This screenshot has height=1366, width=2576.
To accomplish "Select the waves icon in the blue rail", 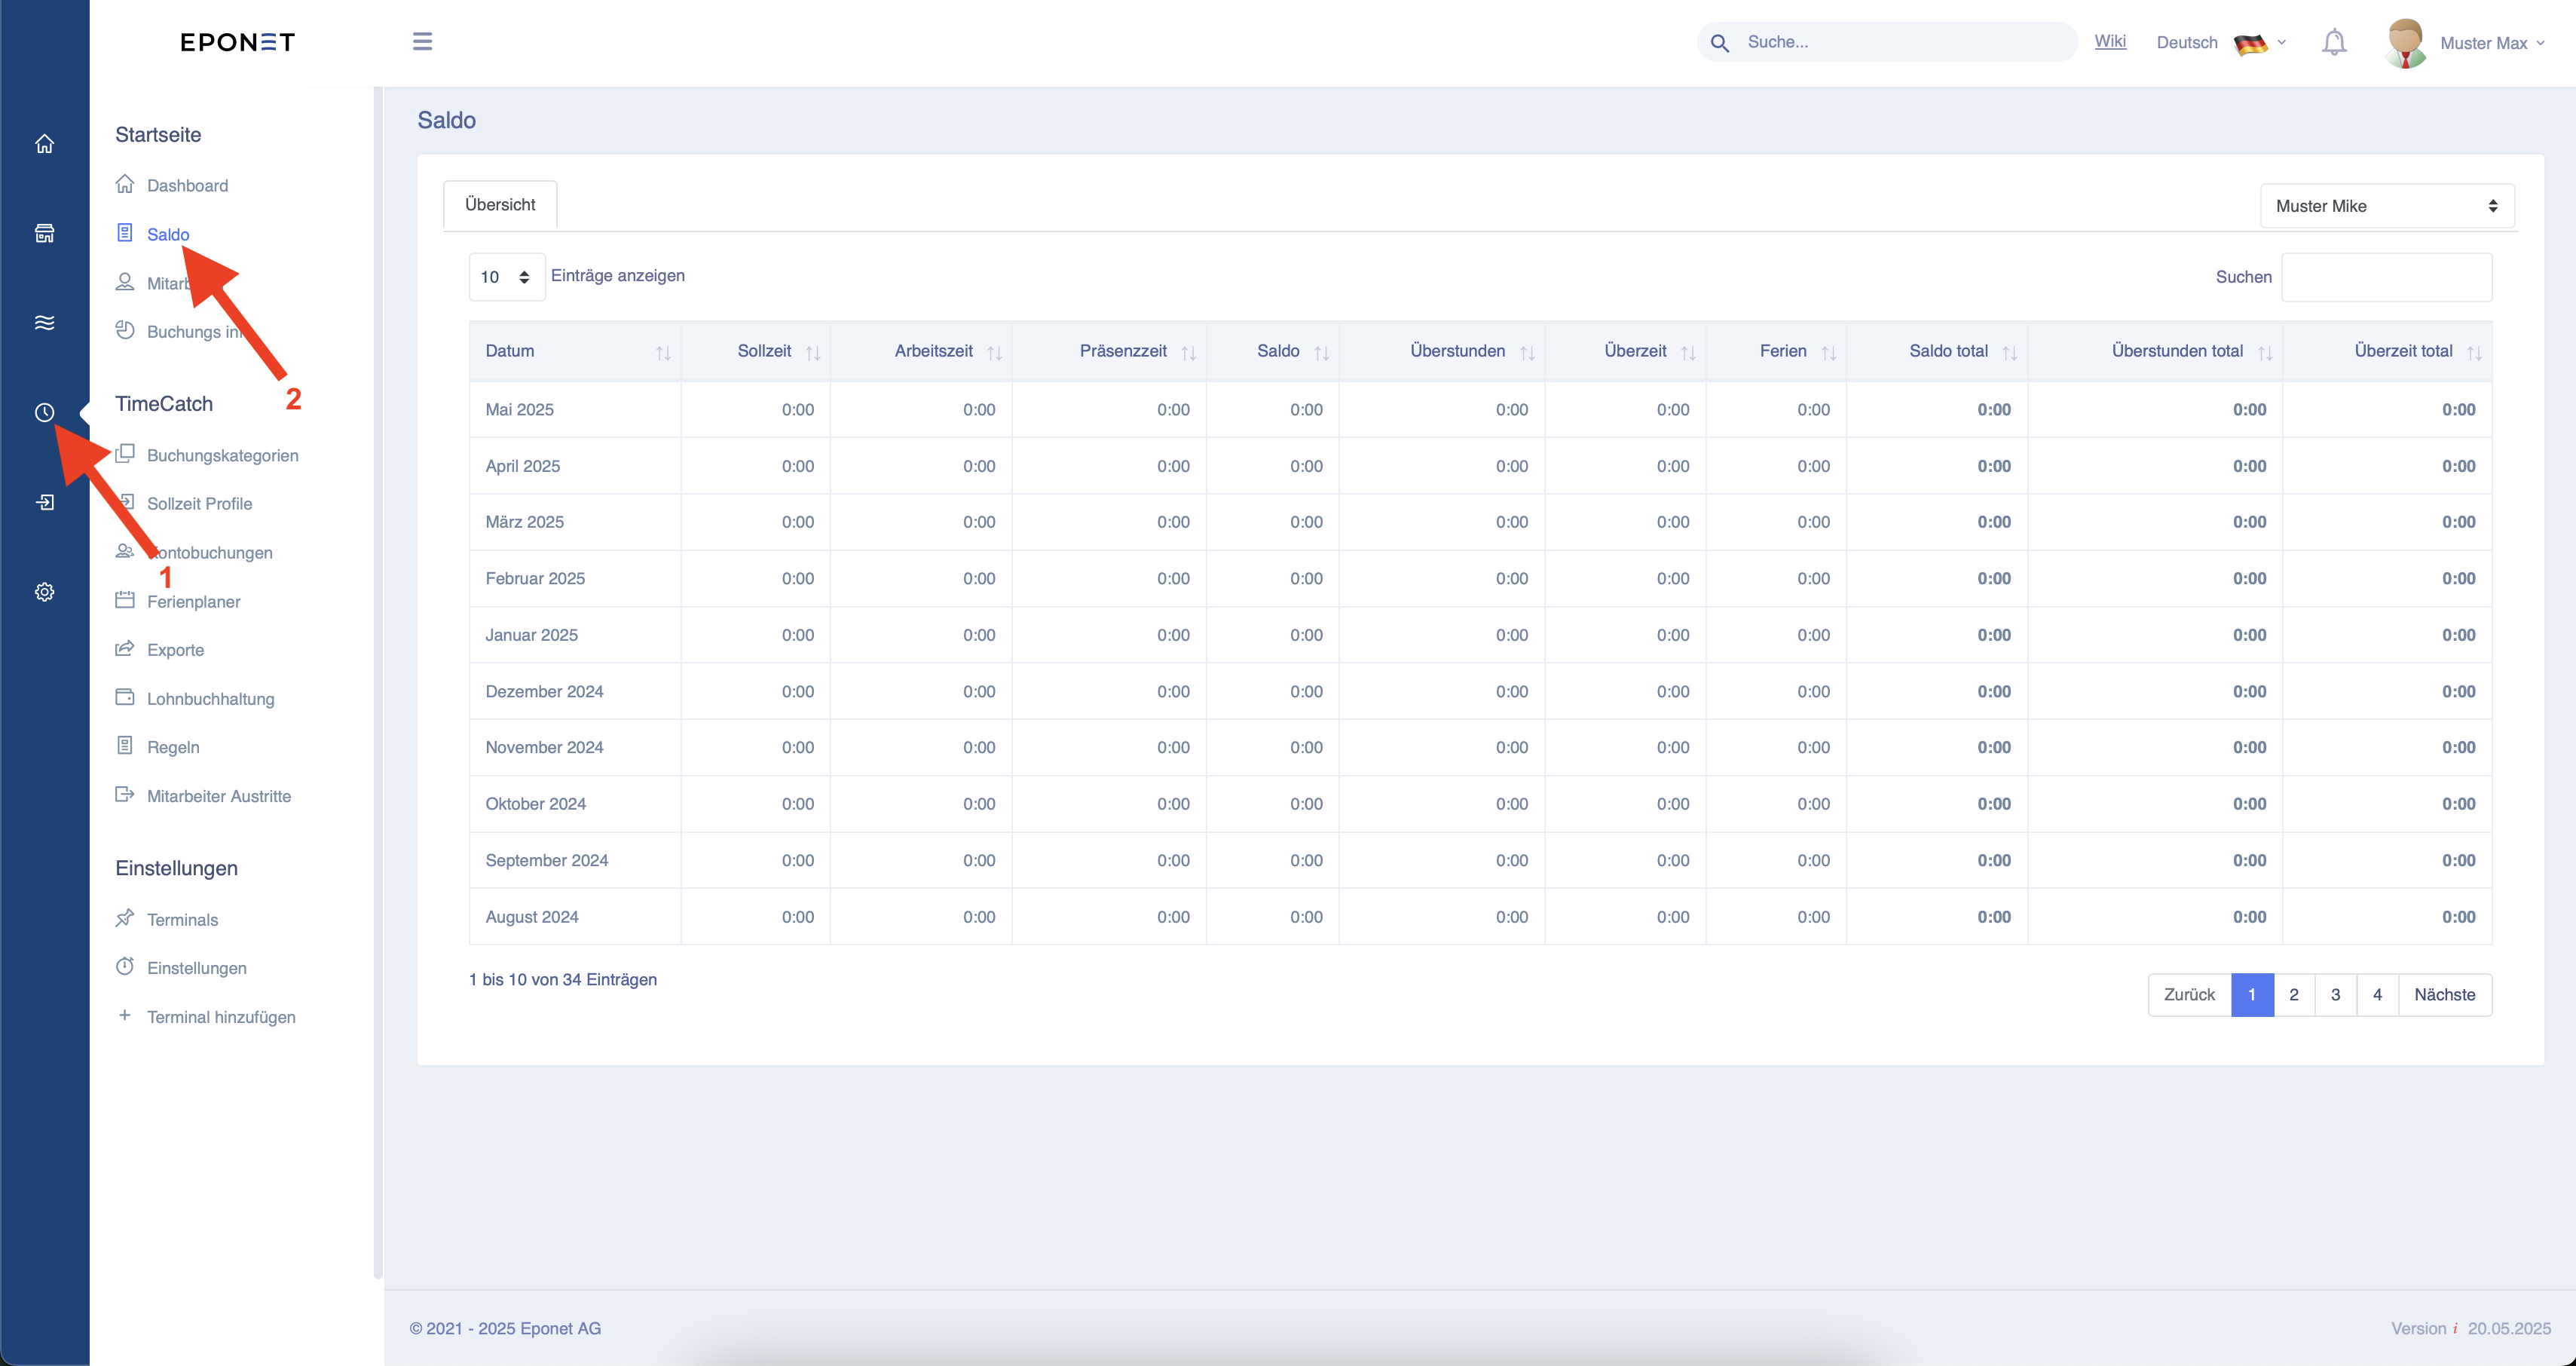I will pyautogui.click(x=44, y=322).
